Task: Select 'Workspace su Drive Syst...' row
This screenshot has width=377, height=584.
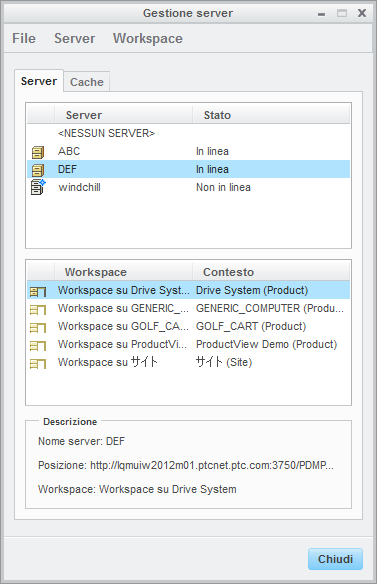Action: (x=188, y=290)
